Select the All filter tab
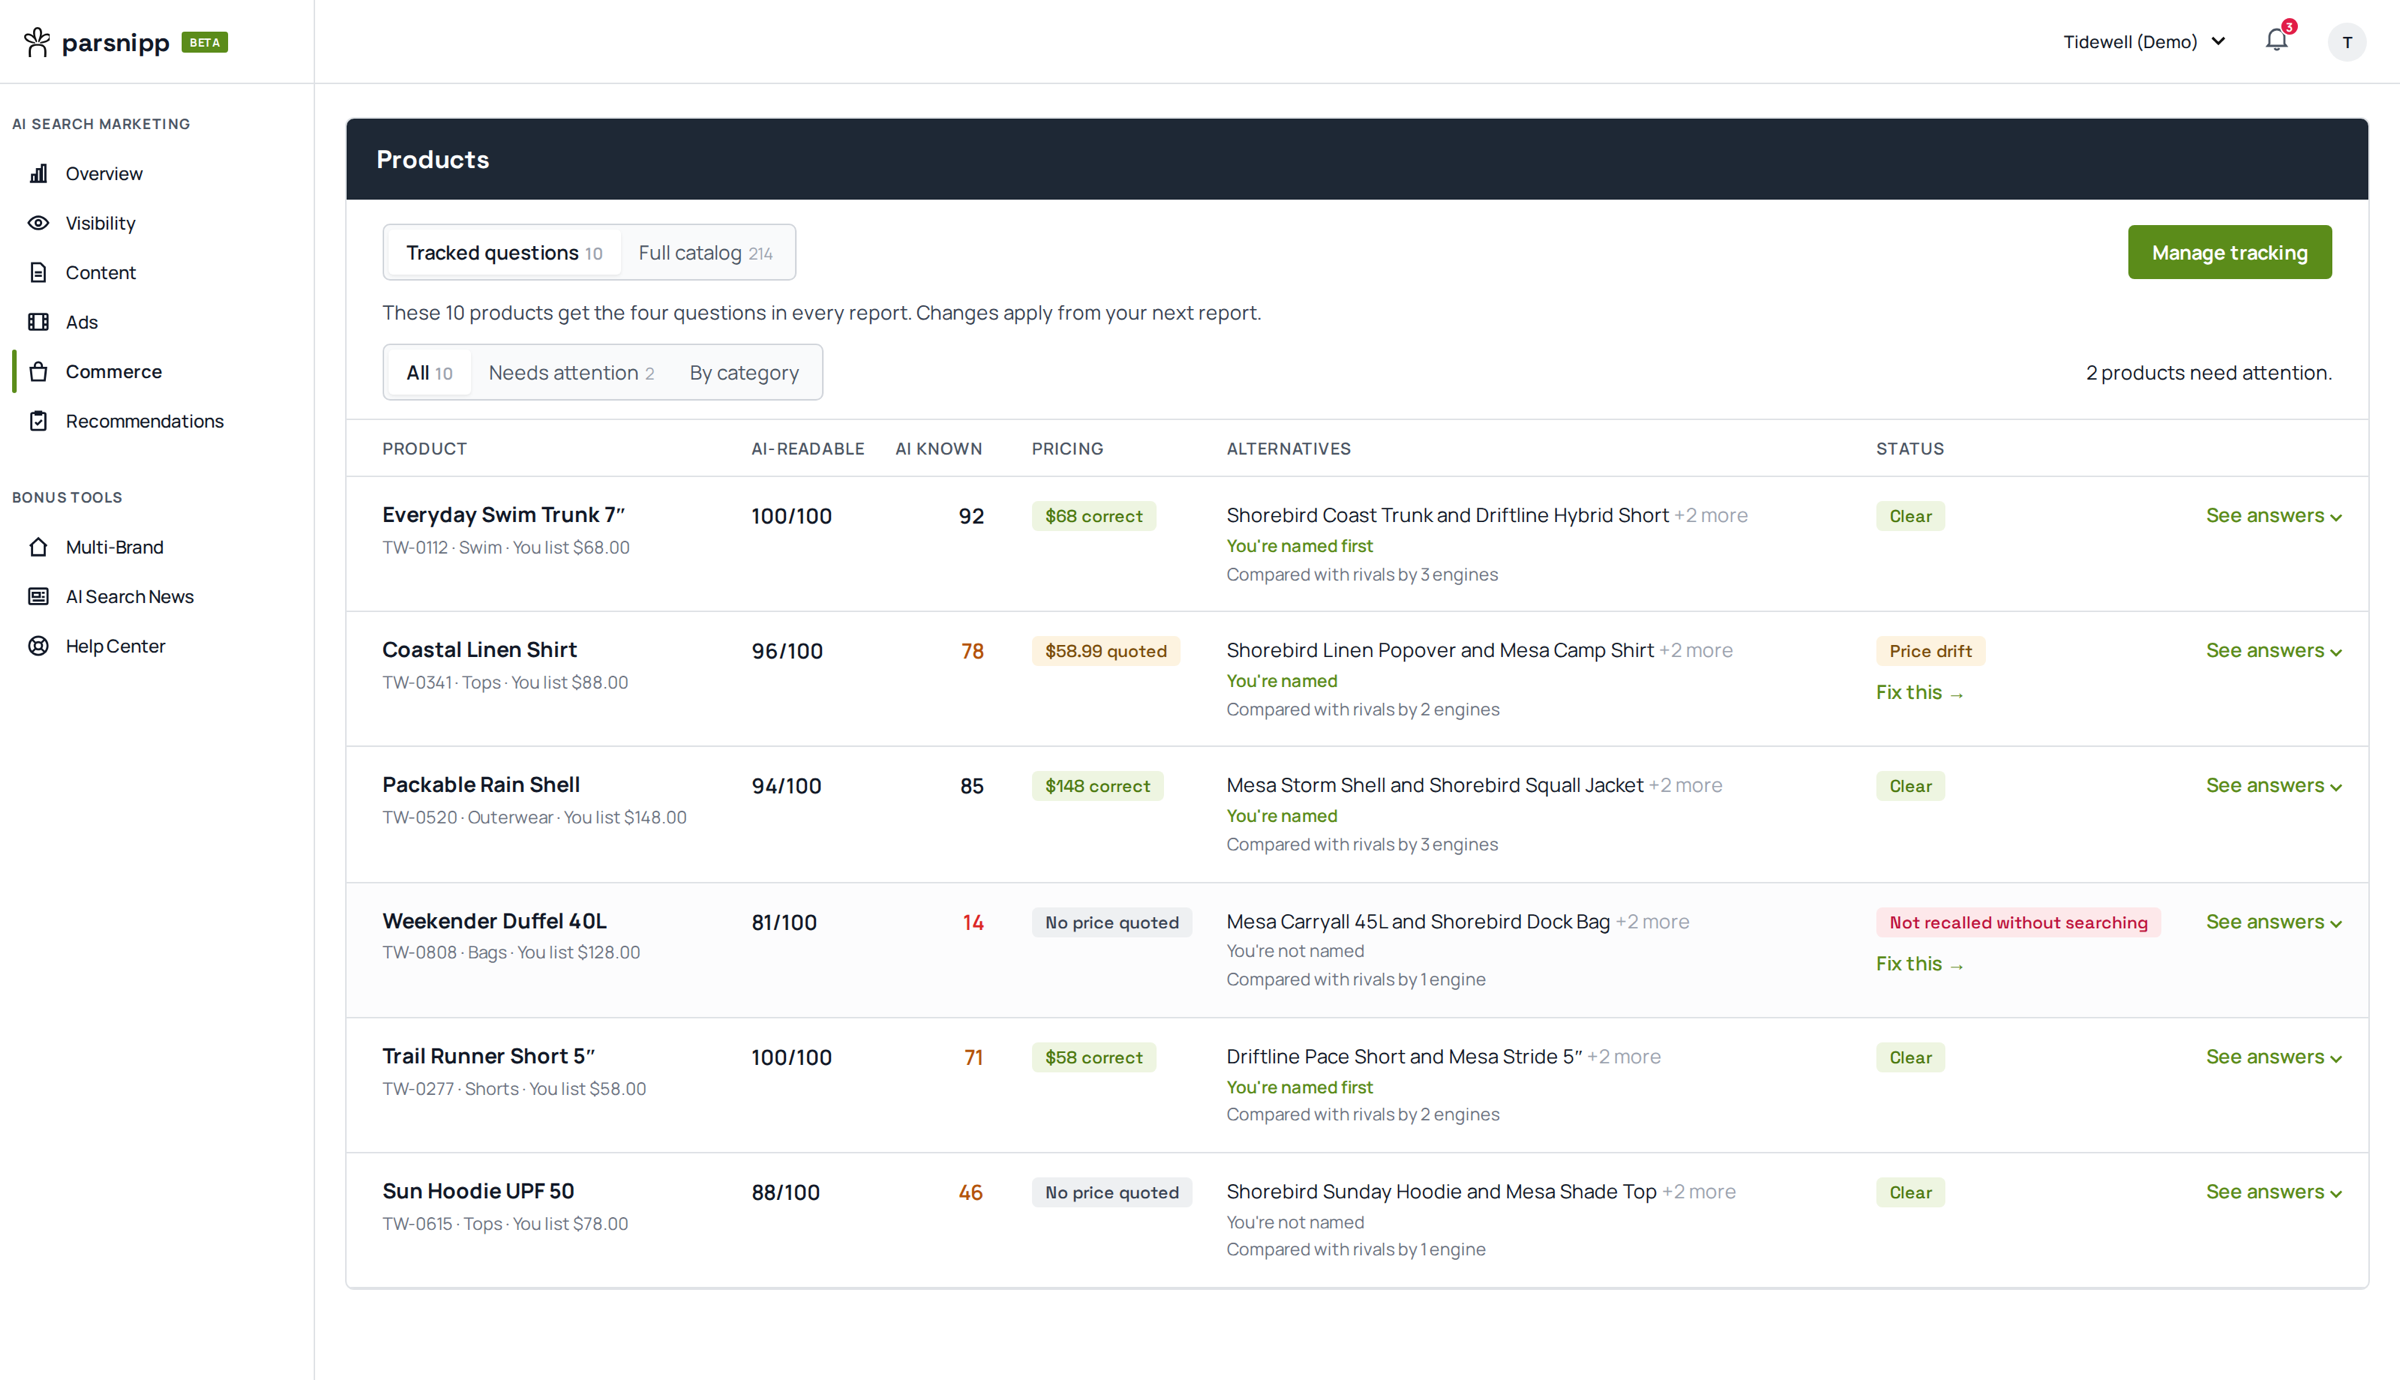The width and height of the screenshot is (2400, 1380). pos(429,373)
